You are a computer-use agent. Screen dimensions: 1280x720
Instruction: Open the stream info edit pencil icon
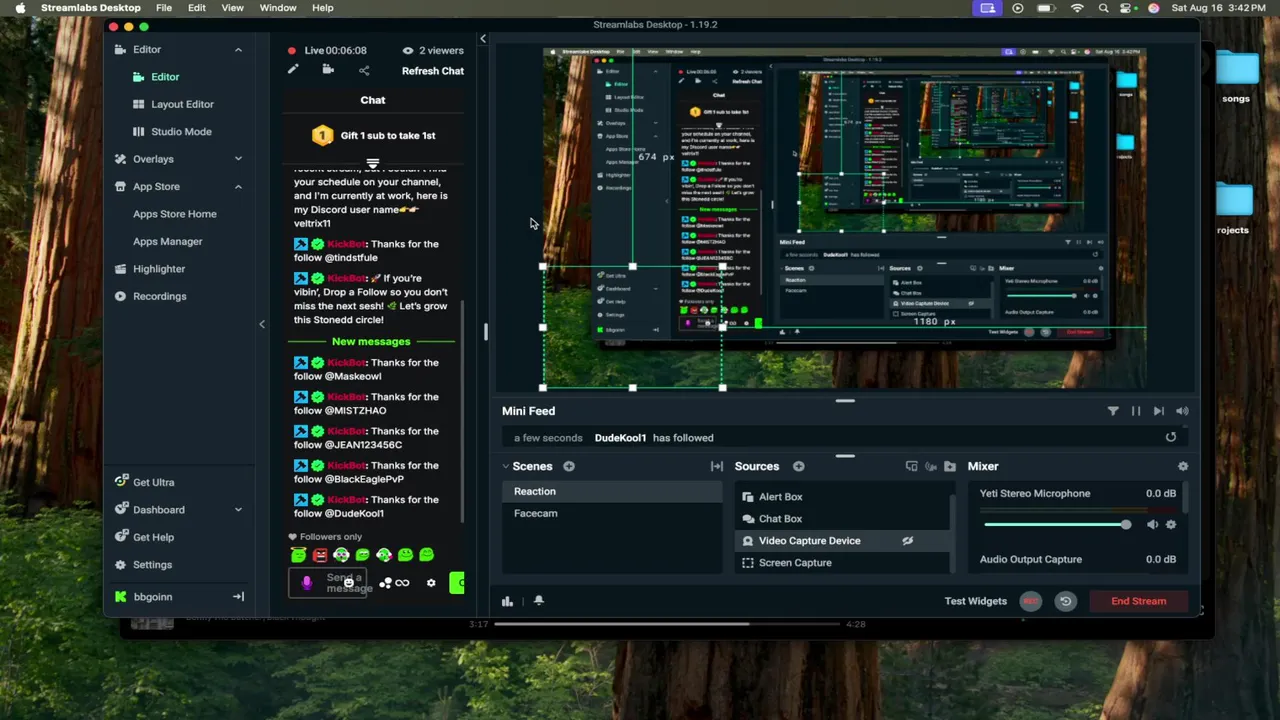pyautogui.click(x=293, y=70)
